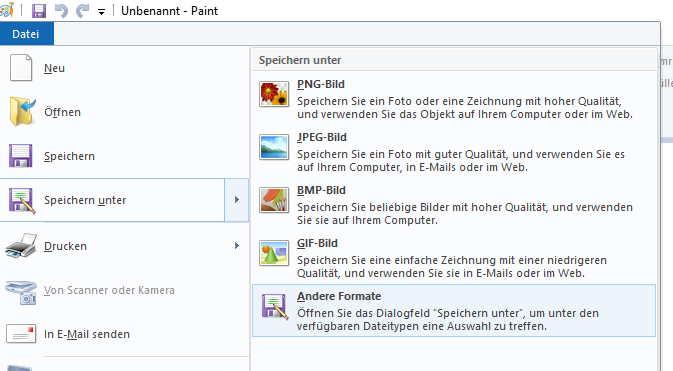673x371 pixels.
Task: Click the purple floppy icon for Speichern
Action: click(20, 156)
